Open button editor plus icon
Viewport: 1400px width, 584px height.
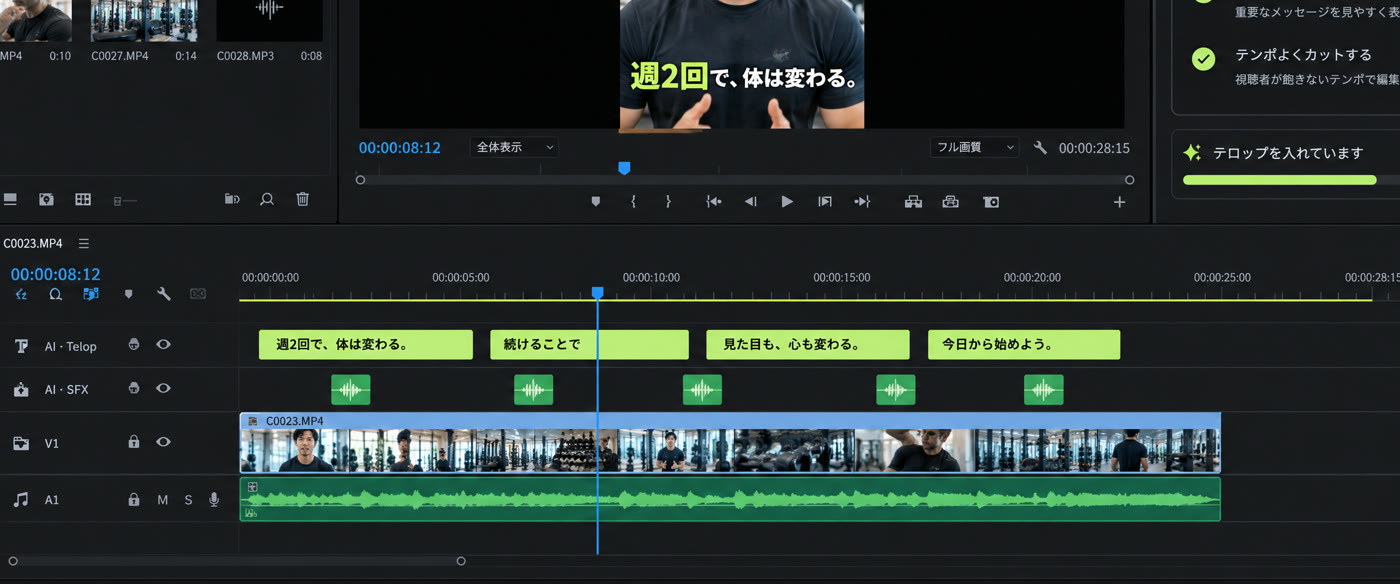[1119, 202]
